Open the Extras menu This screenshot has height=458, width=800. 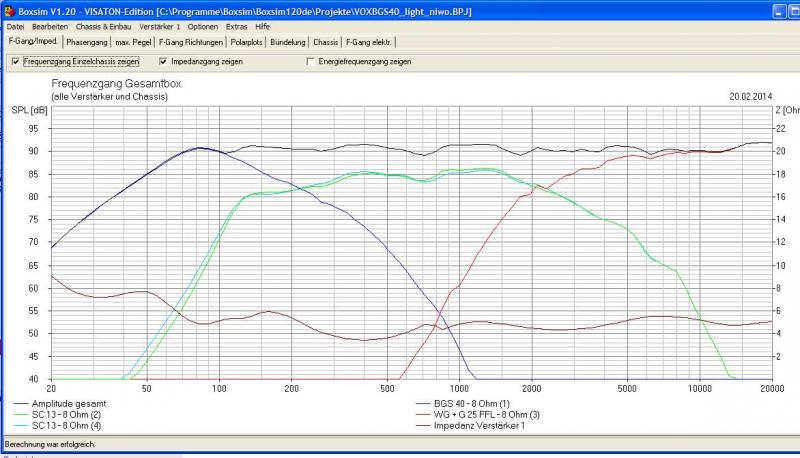coord(238,26)
